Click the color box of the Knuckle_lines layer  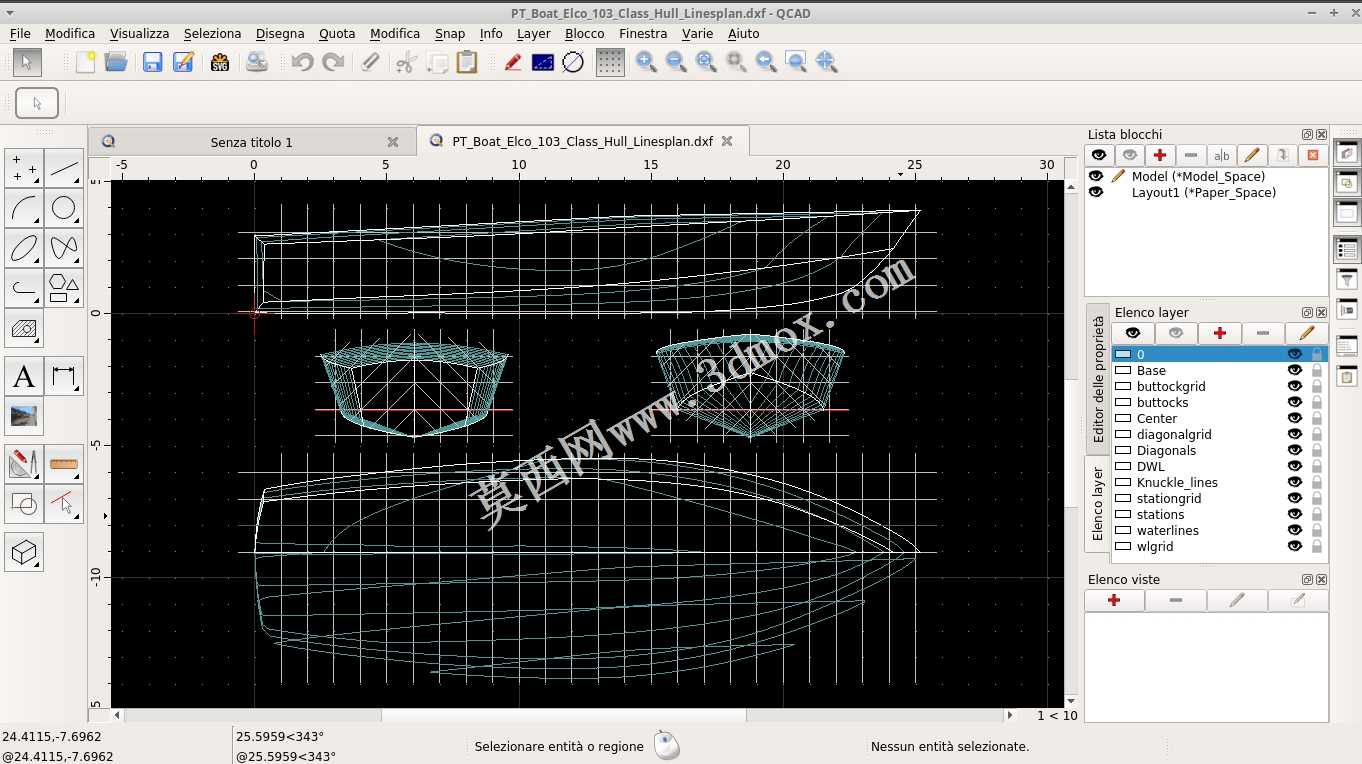click(x=1123, y=482)
